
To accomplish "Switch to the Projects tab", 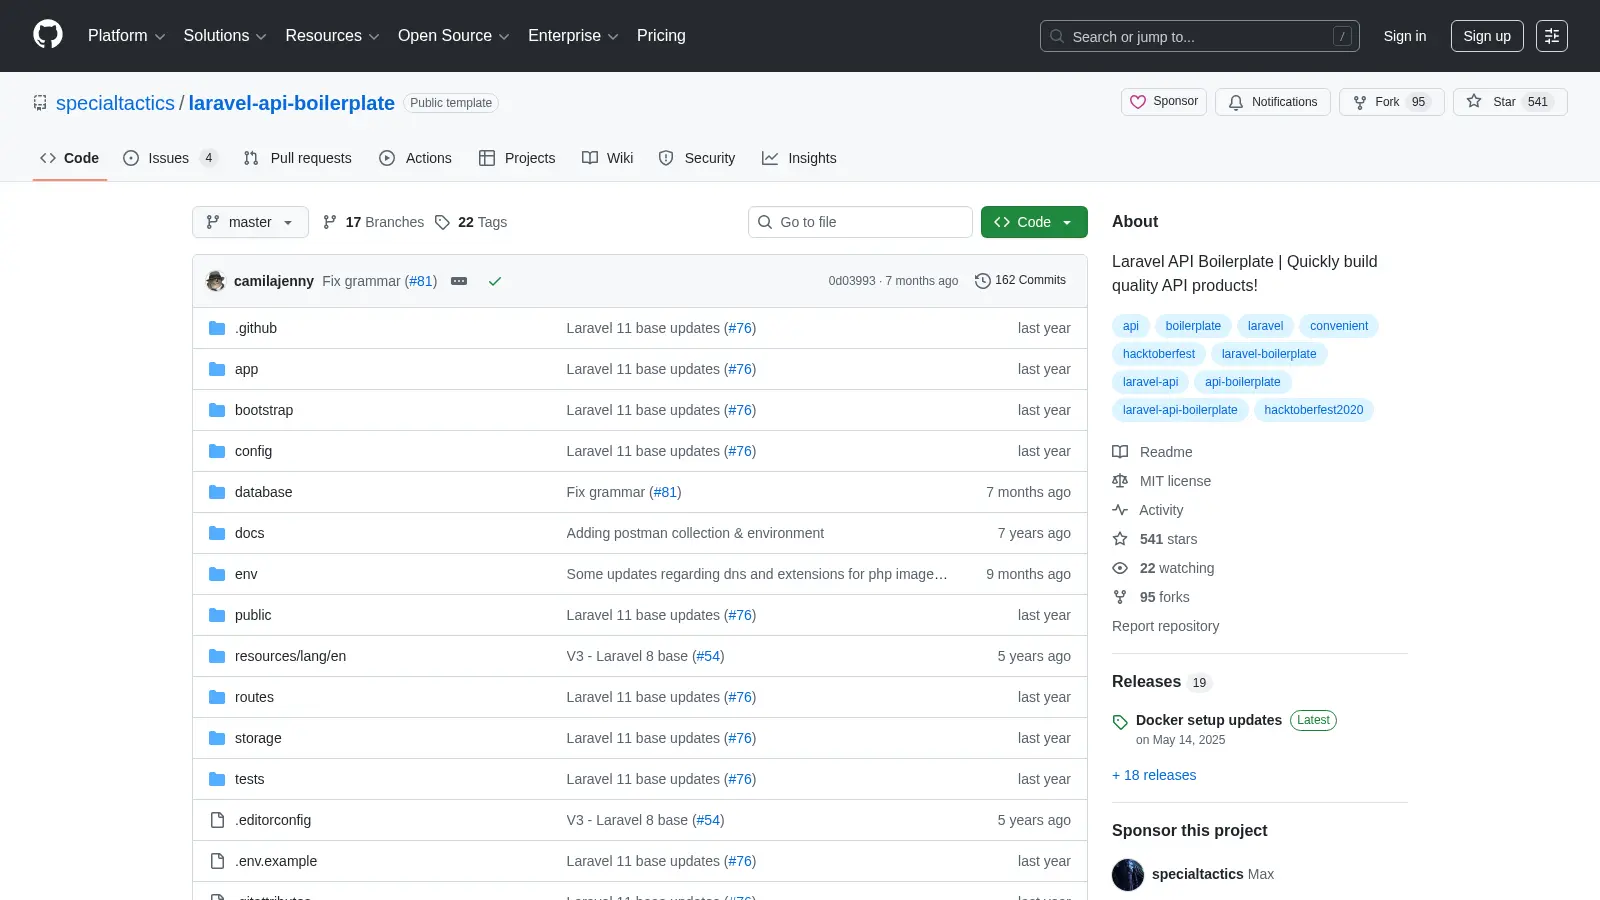I will click(517, 158).
